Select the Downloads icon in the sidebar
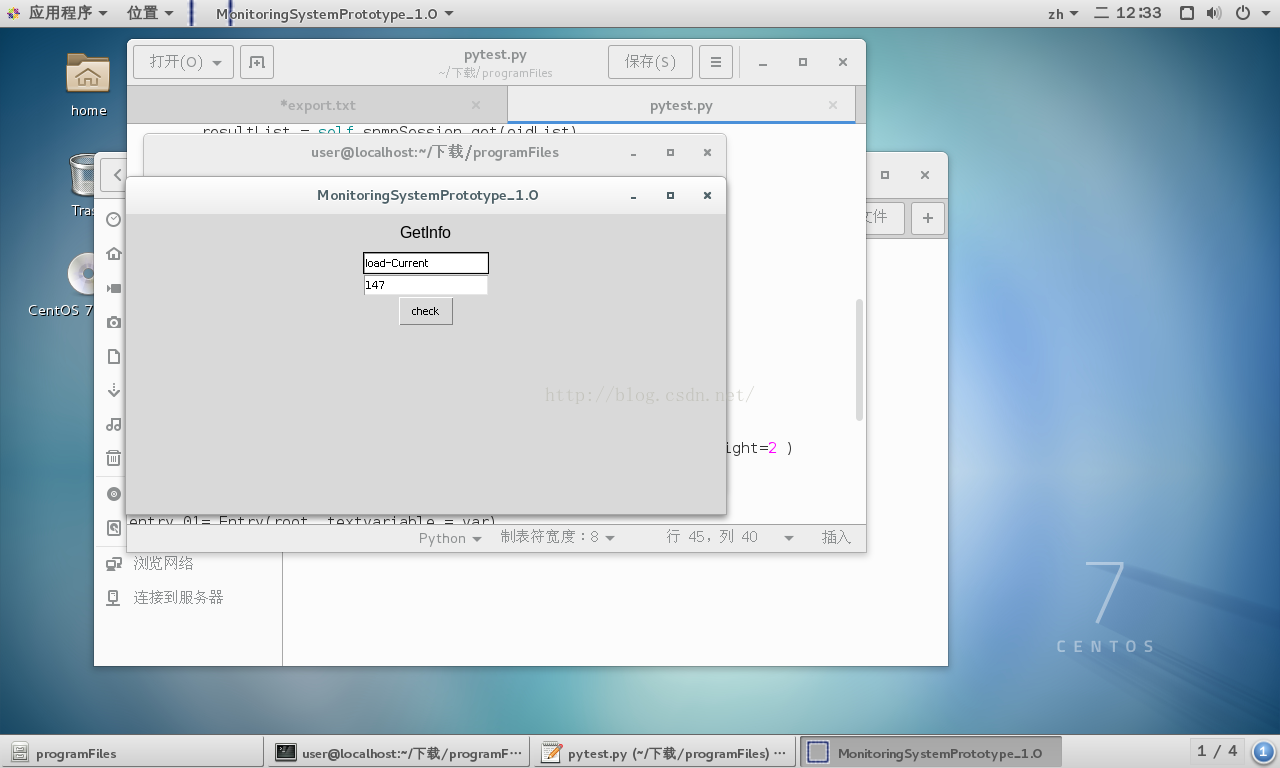The image size is (1280, 768). 113,390
